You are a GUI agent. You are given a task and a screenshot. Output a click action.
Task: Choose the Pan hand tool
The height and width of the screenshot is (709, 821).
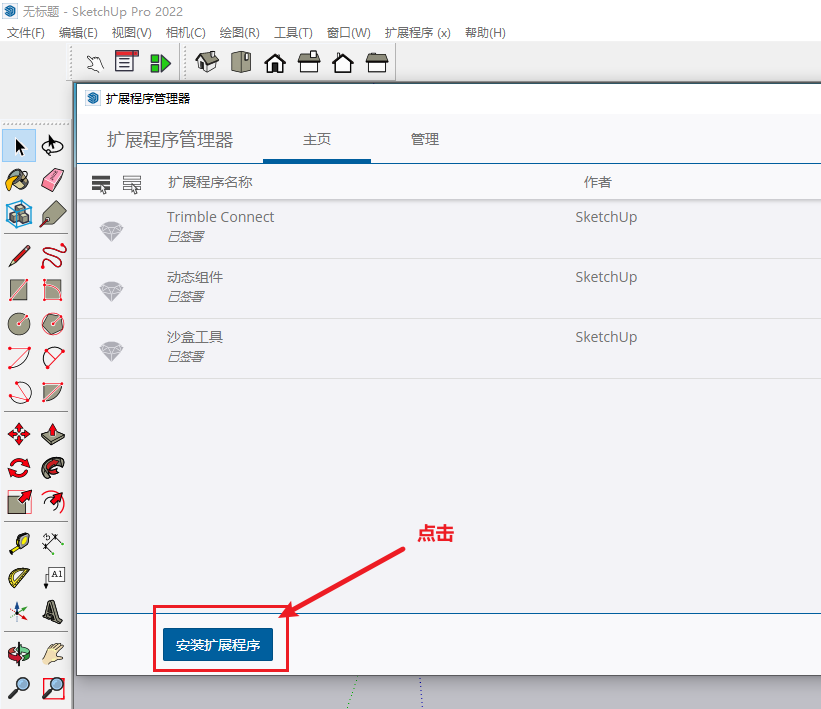53,654
